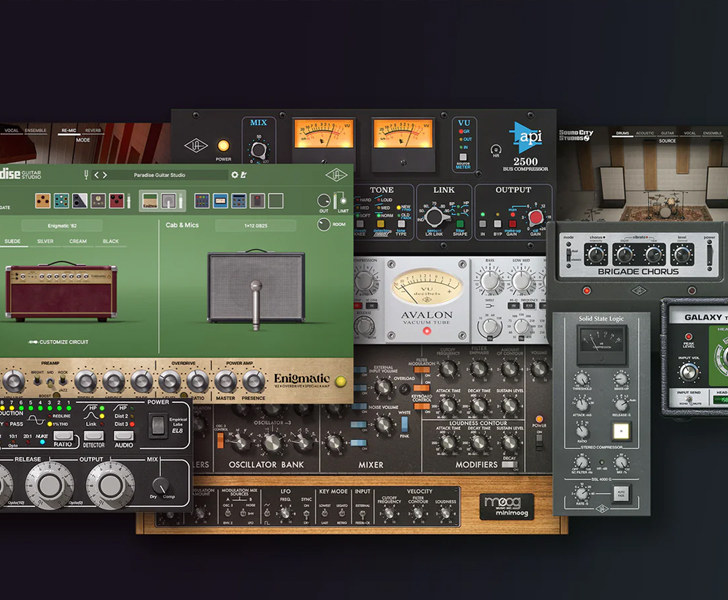Viewport: 728px width, 600px height.
Task: Click the UA logo on the API 2500
Action: coord(196,146)
